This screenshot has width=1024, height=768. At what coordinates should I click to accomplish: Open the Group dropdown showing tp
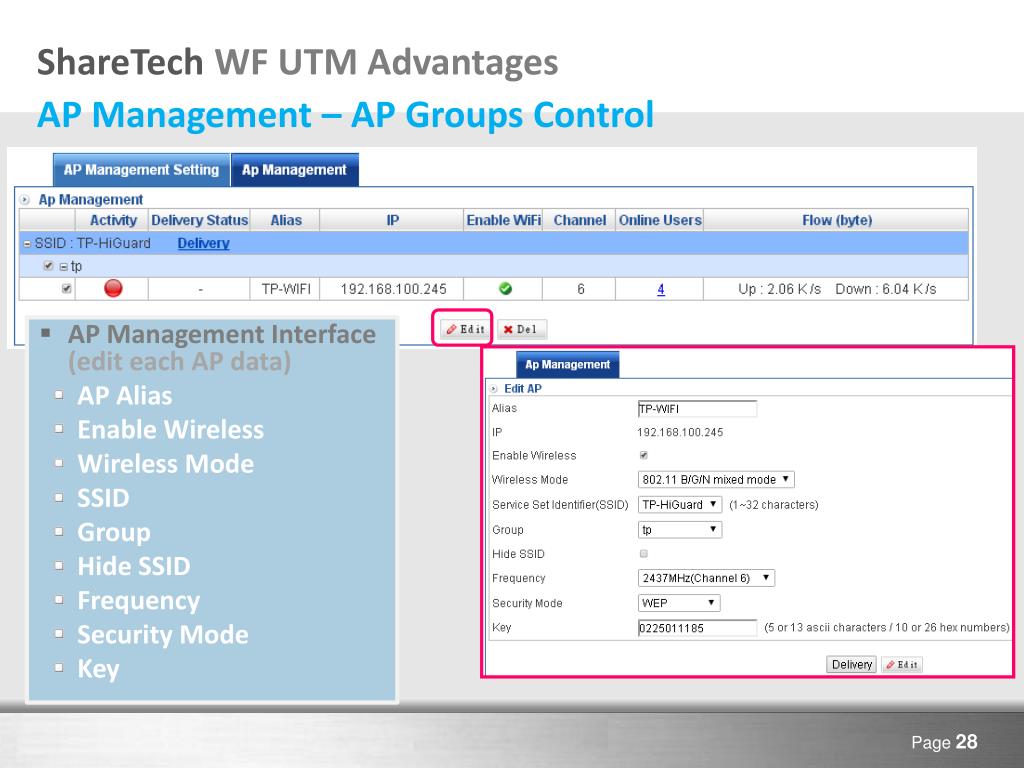point(679,529)
